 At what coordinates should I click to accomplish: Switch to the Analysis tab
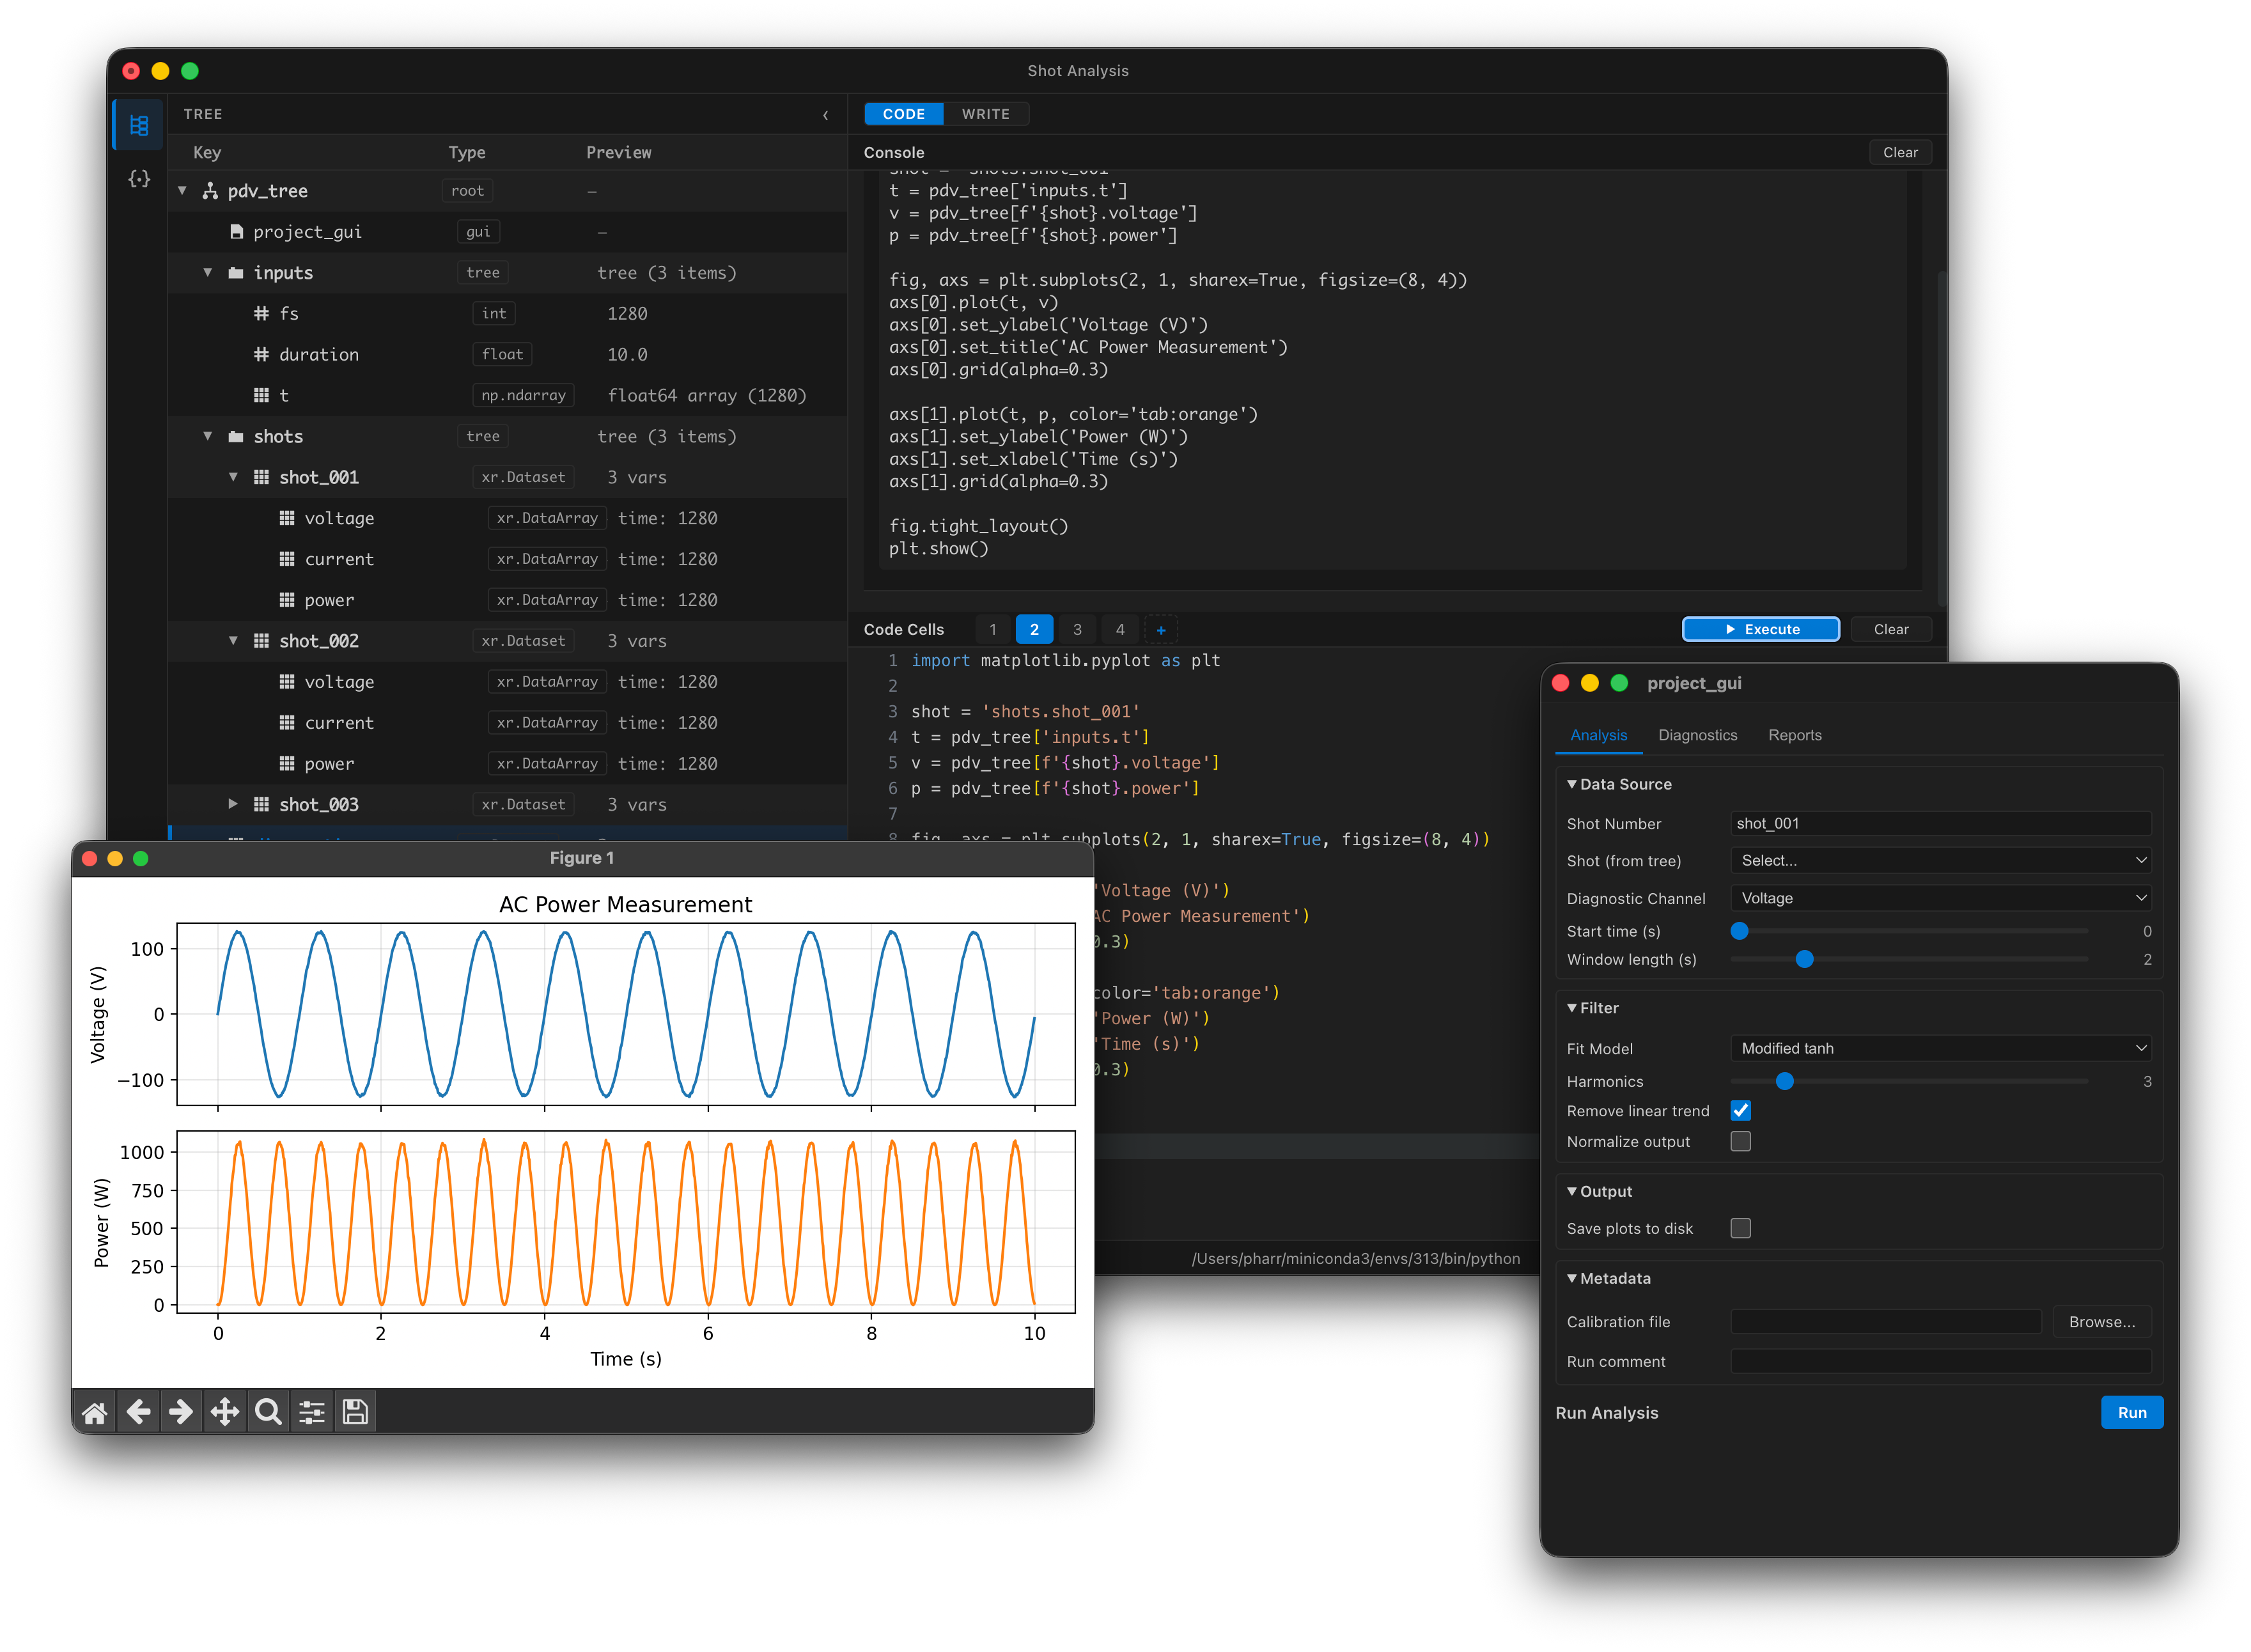pos(1599,736)
